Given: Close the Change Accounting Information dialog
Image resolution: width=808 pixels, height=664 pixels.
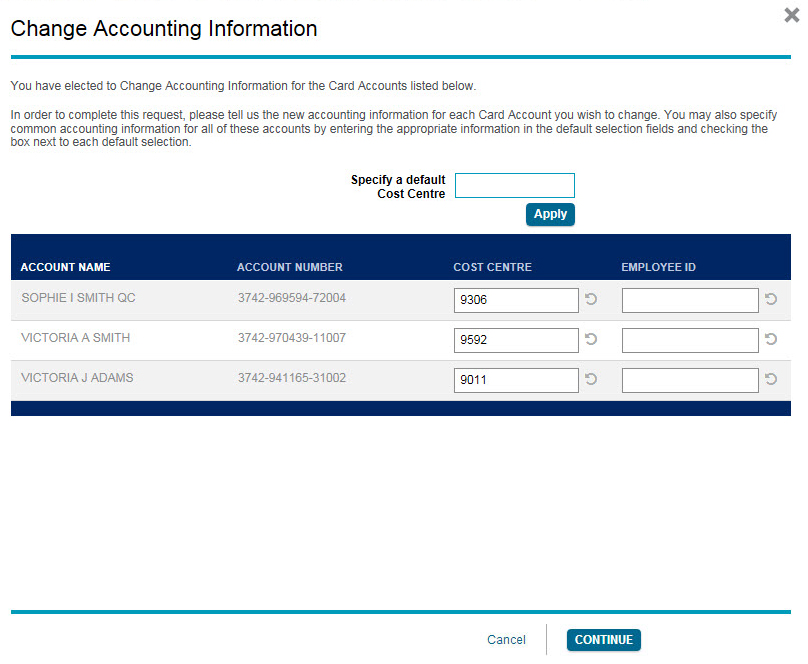Looking at the screenshot, I should [x=792, y=15].
